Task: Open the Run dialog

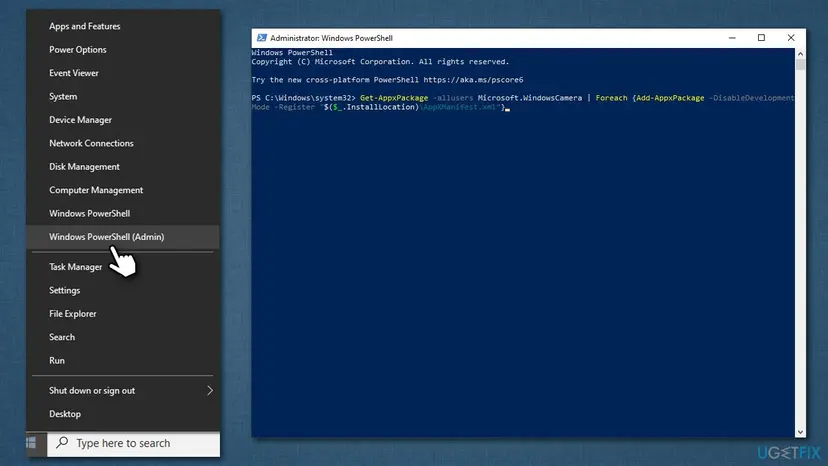Action: pyautogui.click(x=57, y=360)
